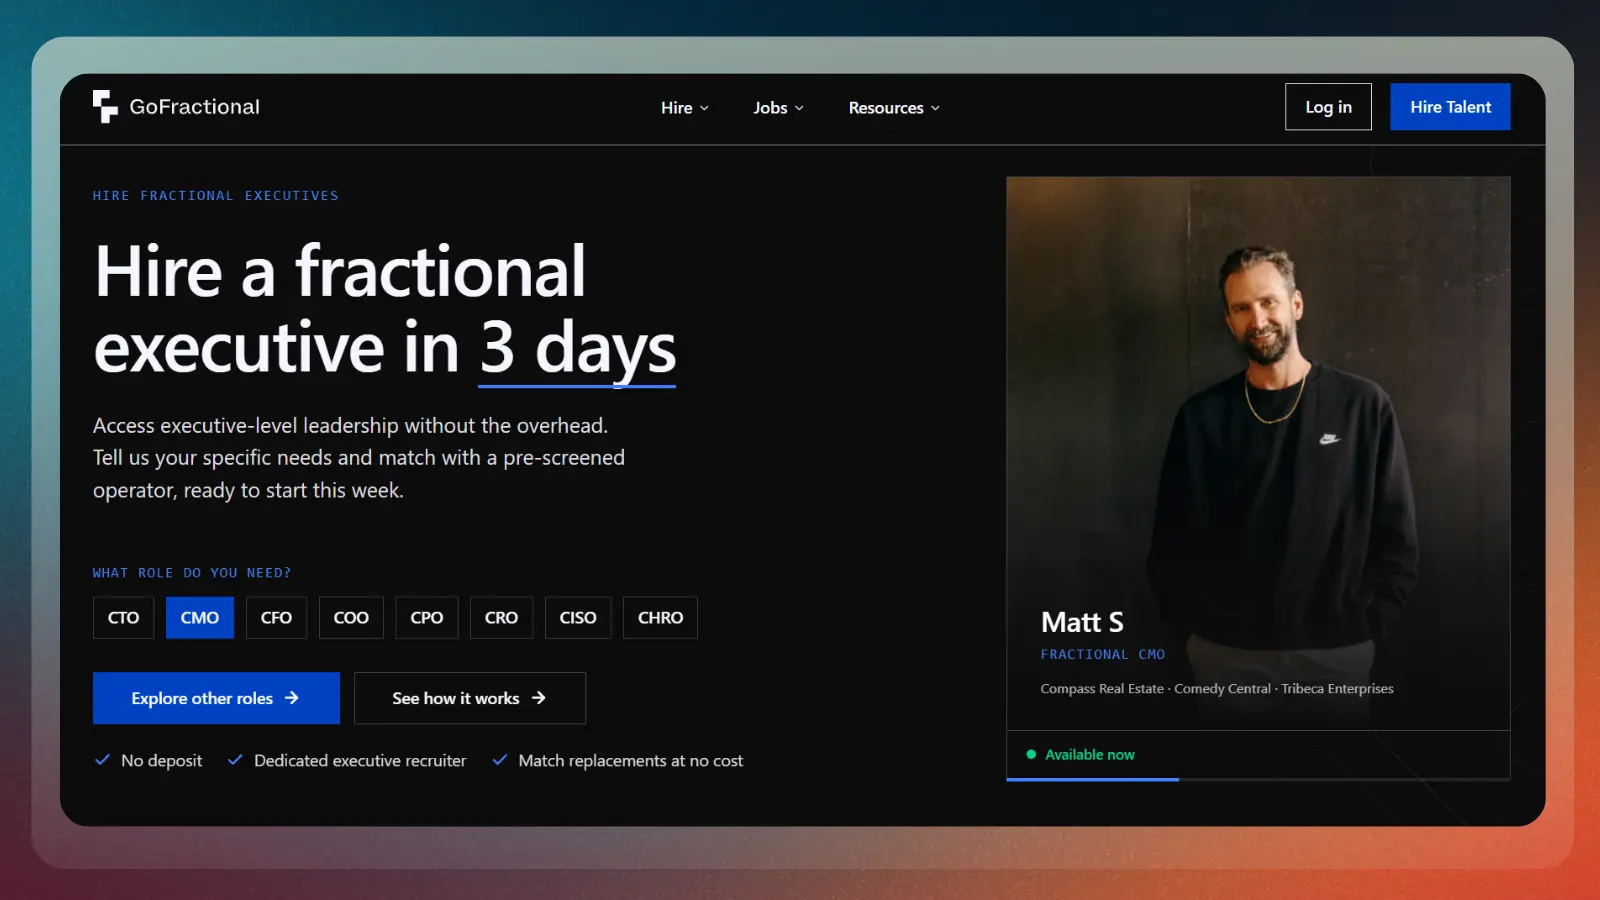Click the checkmark beside Dedicated executive recruiter
1600x900 pixels.
point(235,760)
